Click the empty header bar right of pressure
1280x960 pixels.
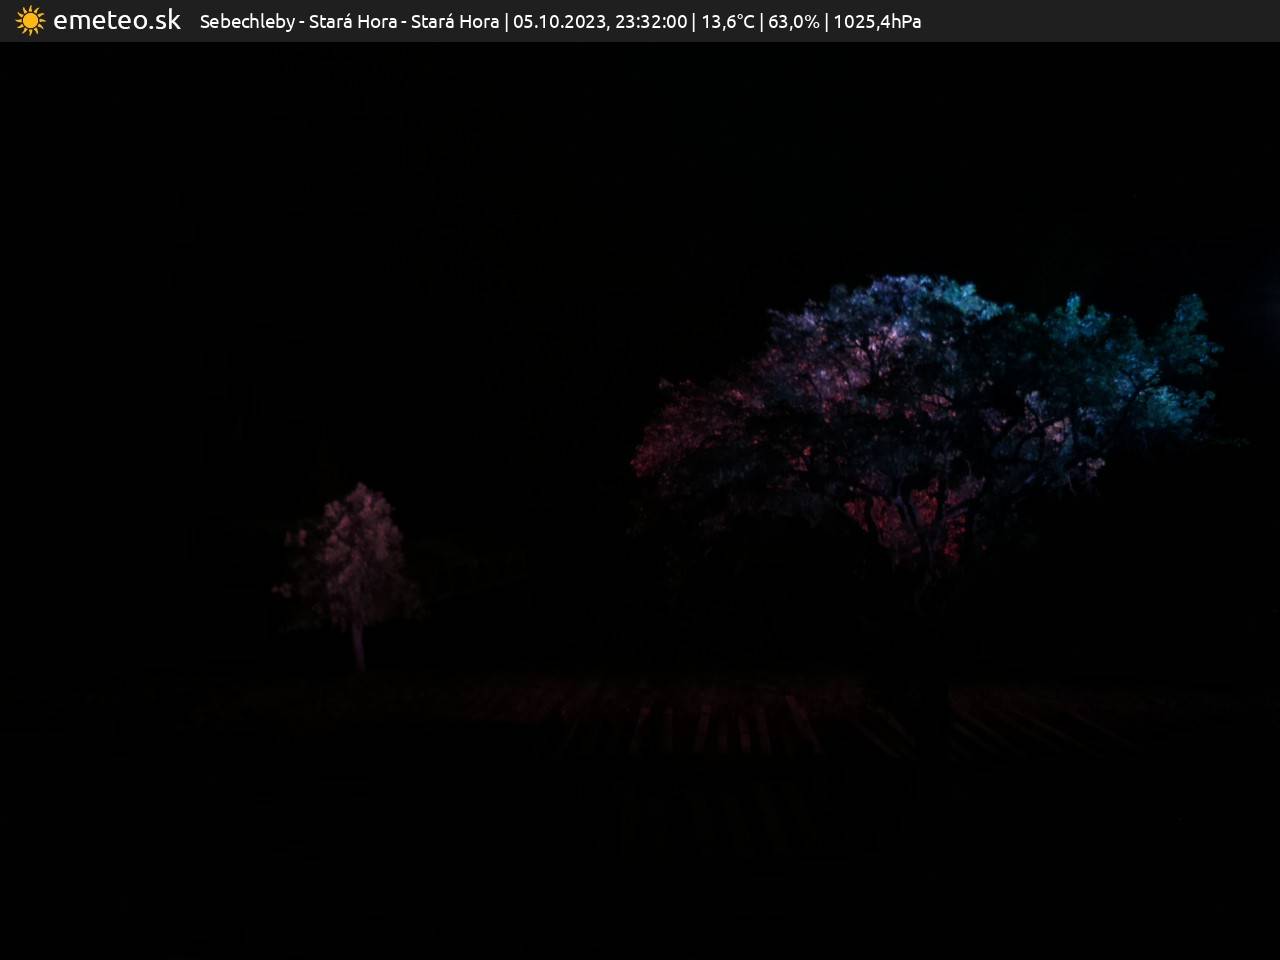tap(1100, 22)
